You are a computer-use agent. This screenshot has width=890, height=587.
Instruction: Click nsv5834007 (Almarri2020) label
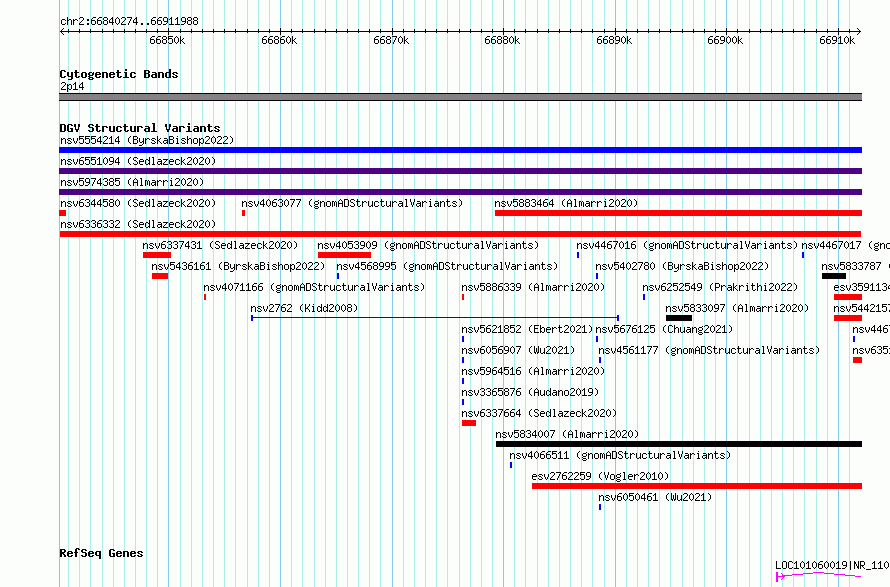[x=567, y=434]
